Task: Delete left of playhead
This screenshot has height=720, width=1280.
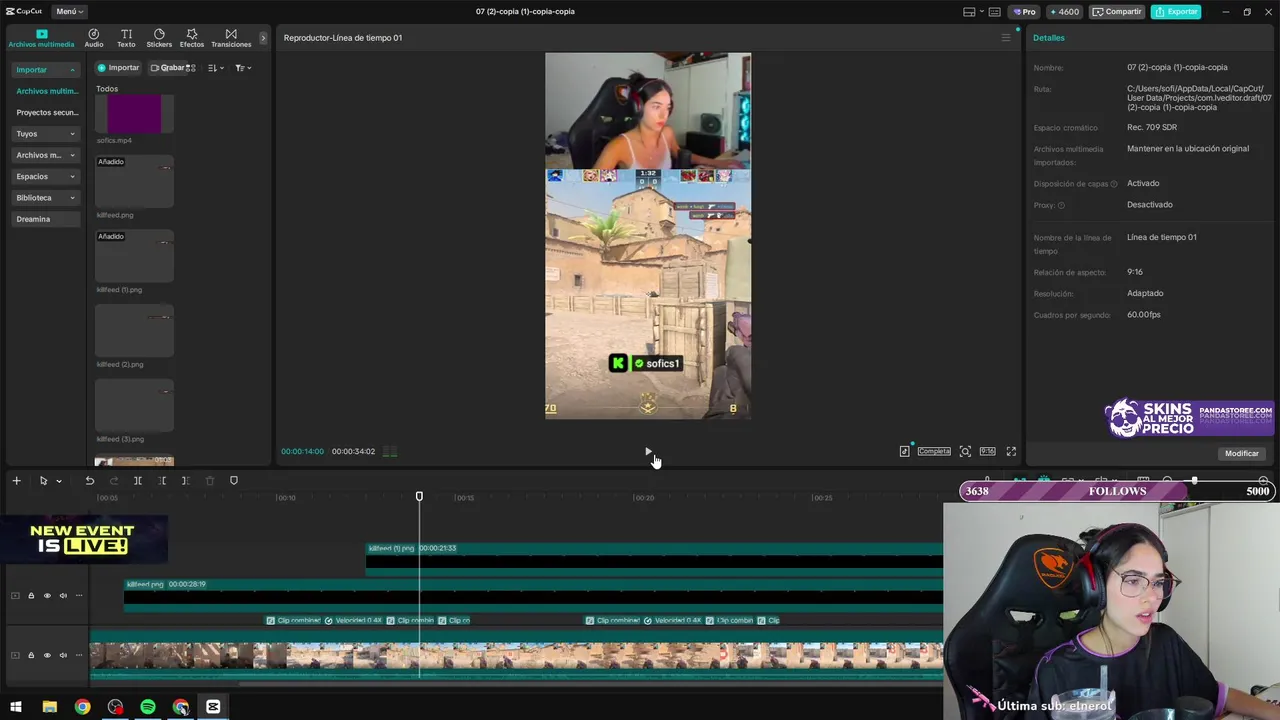Action: coord(161,481)
